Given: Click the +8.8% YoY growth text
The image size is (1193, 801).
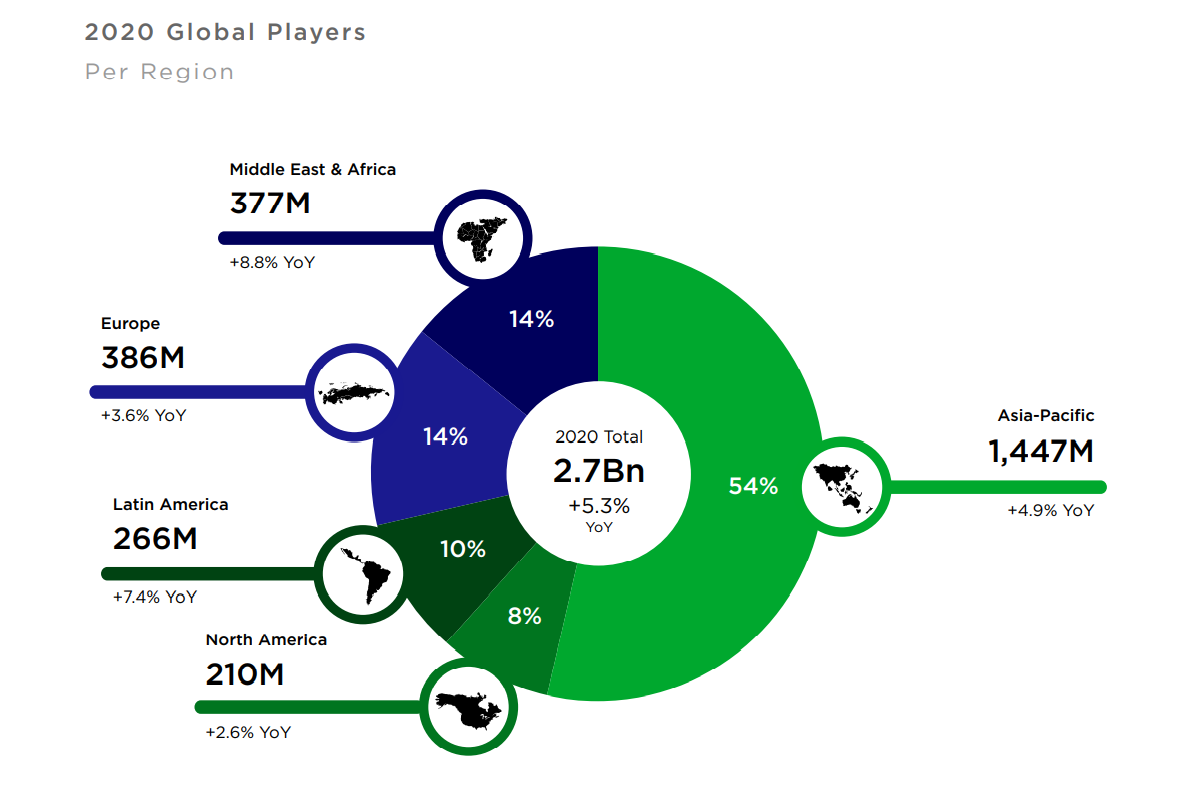Looking at the screenshot, I should tap(272, 264).
